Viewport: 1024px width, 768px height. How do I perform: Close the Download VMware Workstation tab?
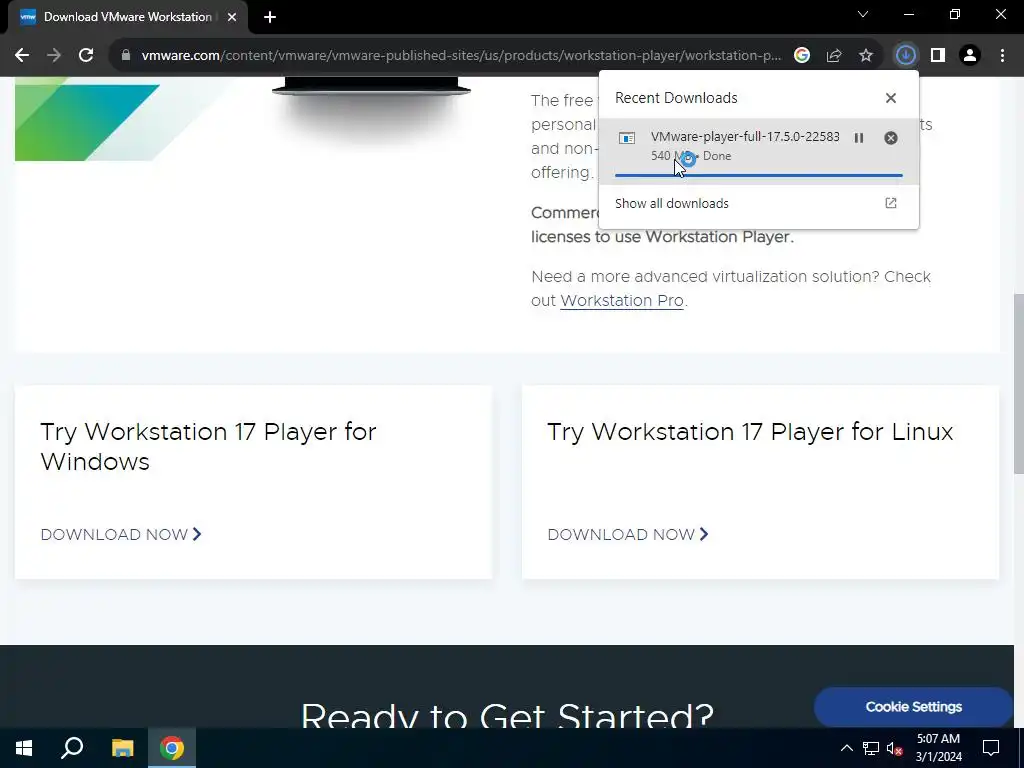point(232,17)
